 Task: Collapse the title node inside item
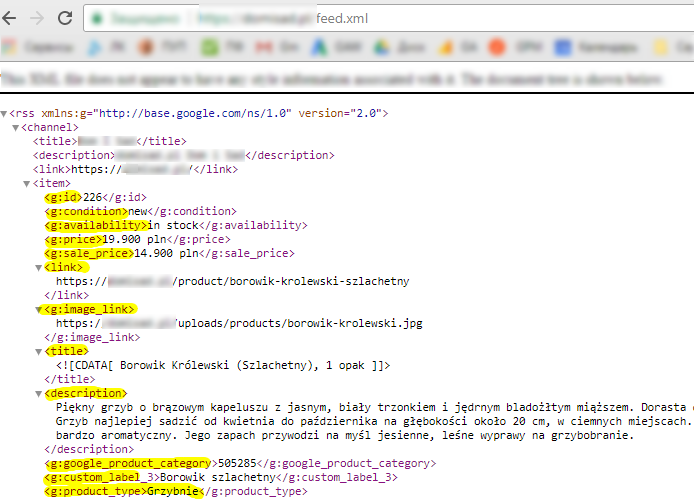(39, 352)
